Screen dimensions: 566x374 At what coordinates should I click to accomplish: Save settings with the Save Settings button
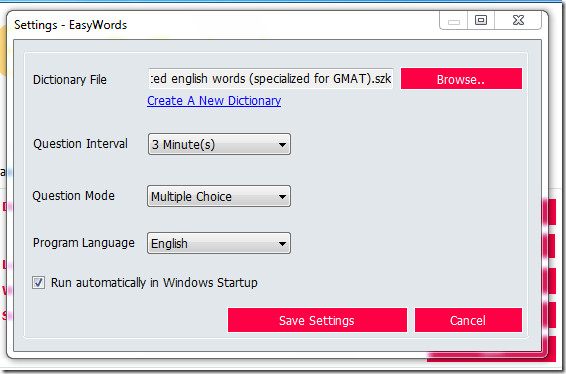click(317, 320)
